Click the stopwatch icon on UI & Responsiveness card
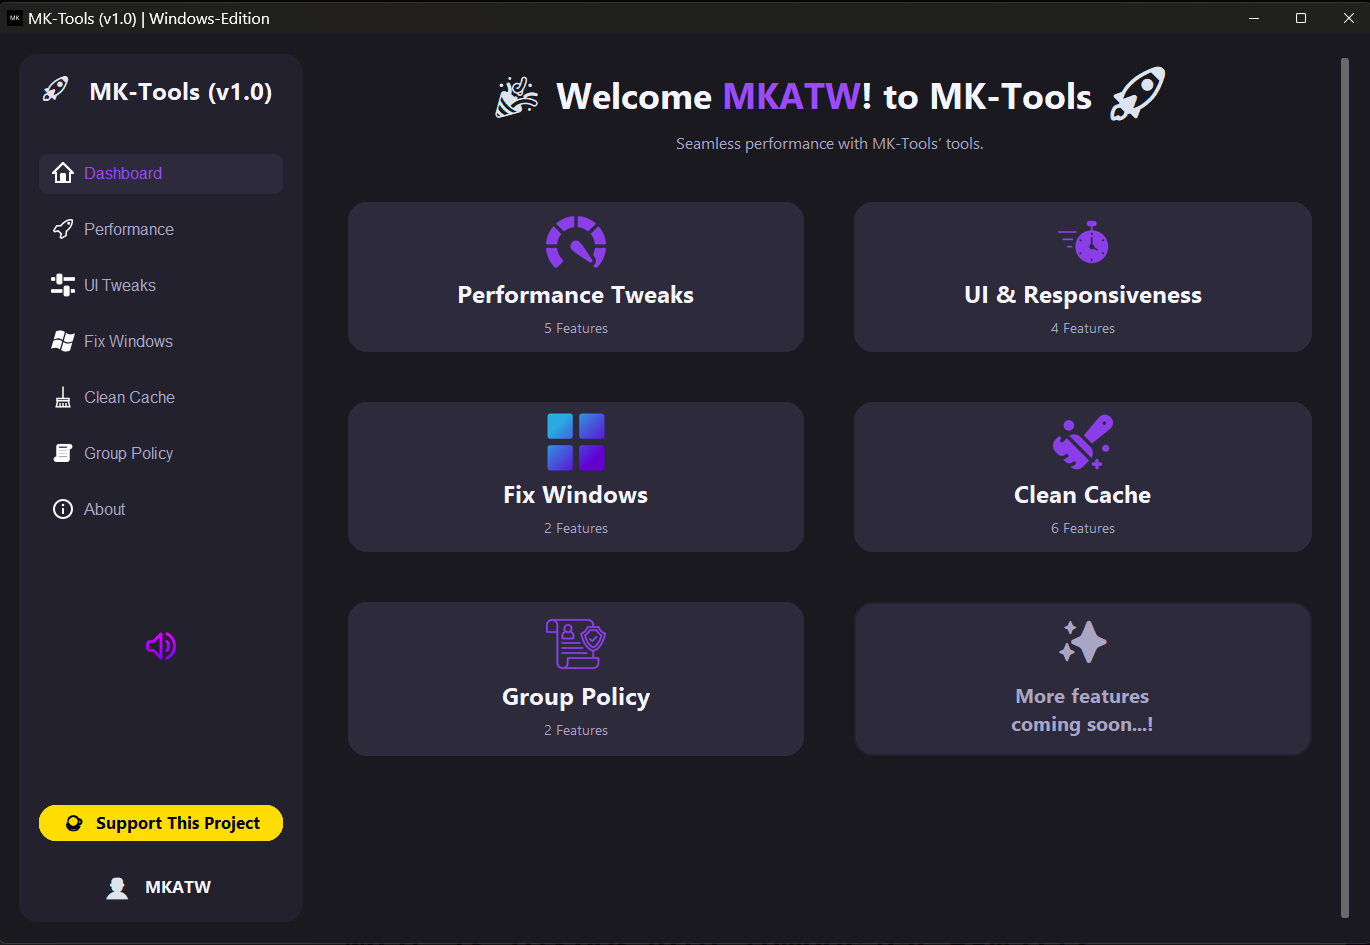 point(1083,242)
